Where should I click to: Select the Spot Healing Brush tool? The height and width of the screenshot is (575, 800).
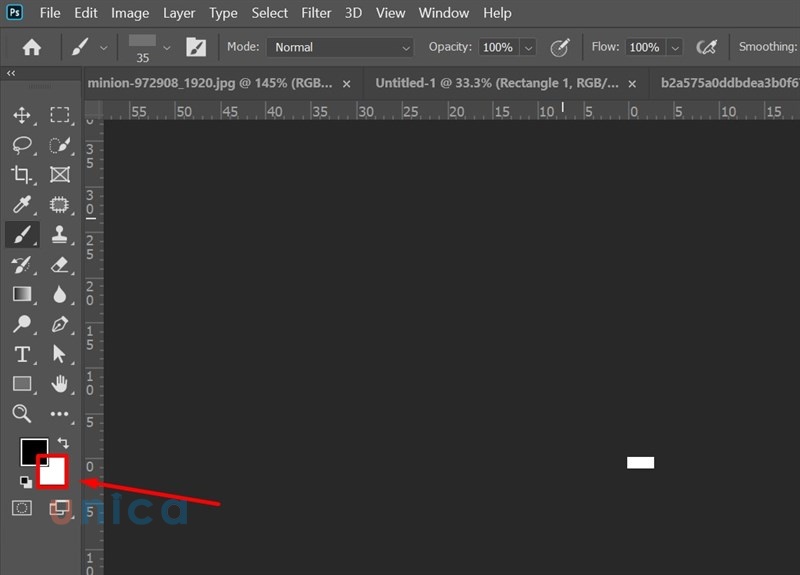coord(60,205)
